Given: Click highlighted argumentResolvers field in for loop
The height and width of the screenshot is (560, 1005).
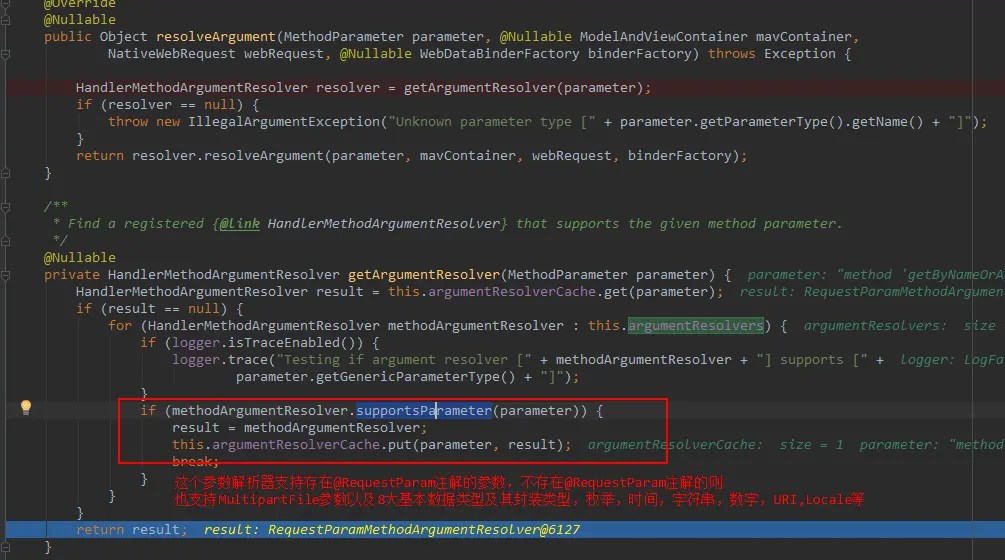Looking at the screenshot, I should [x=695, y=325].
